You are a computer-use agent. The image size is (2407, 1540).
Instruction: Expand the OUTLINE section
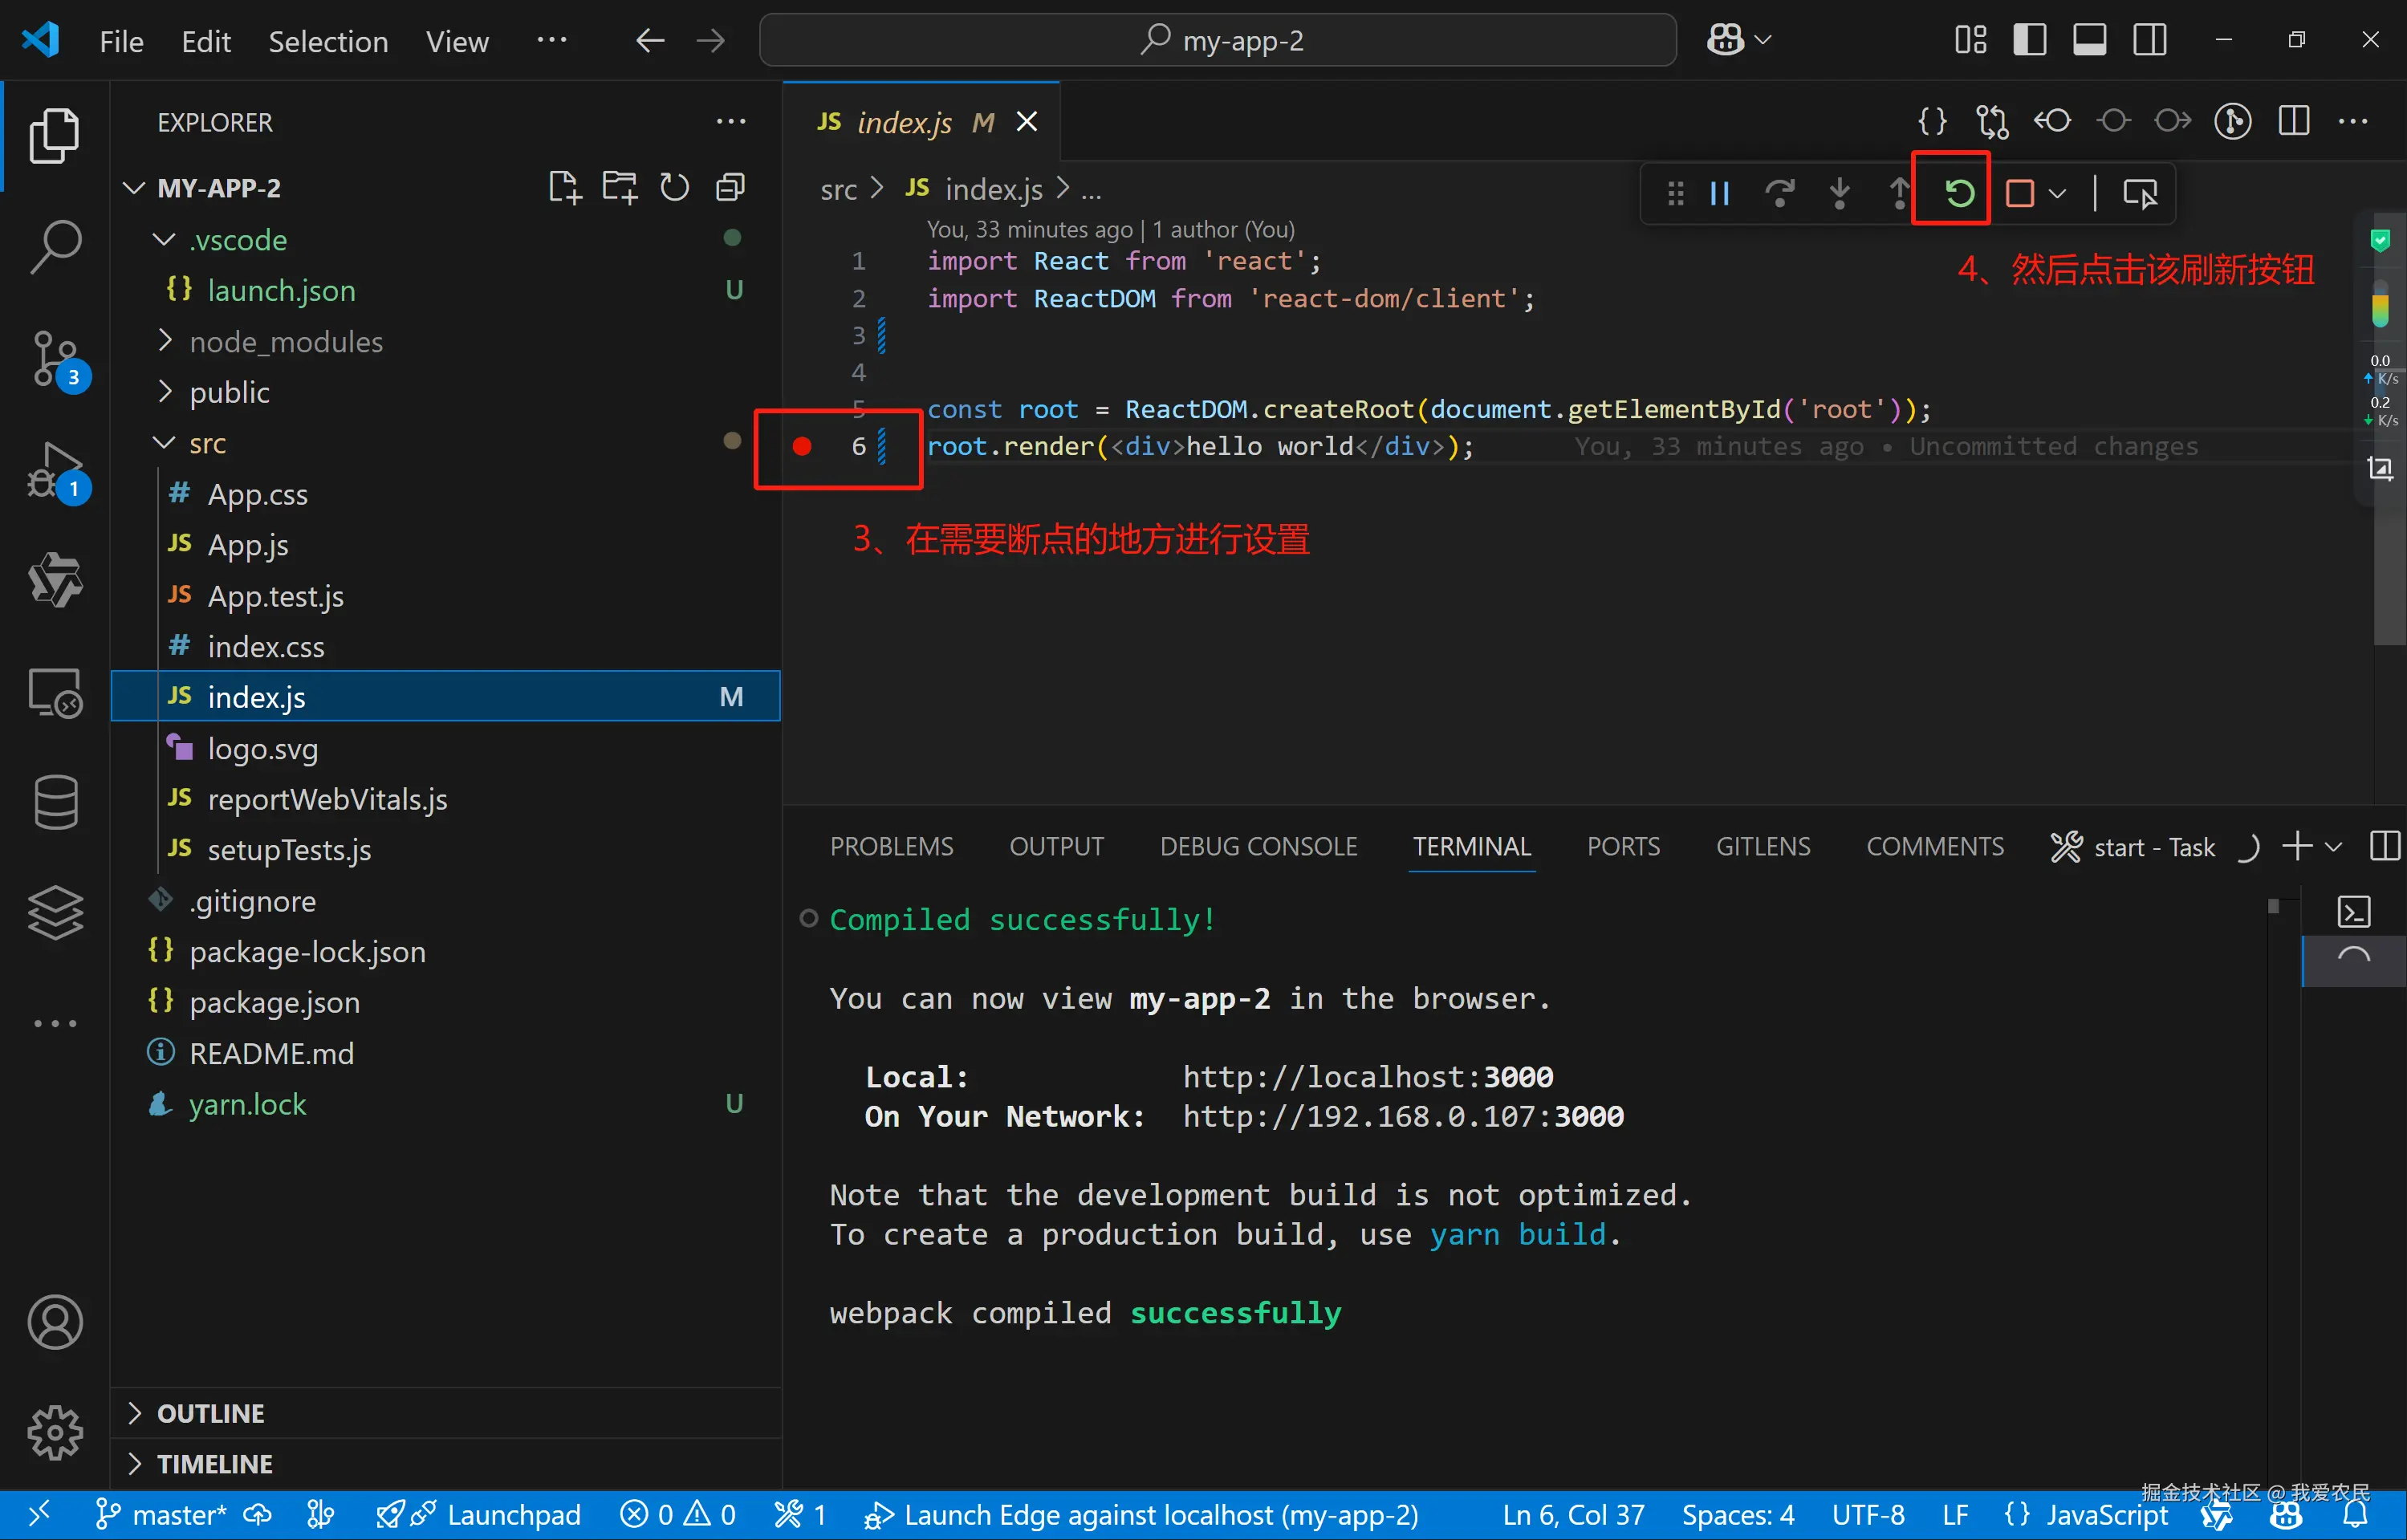(x=210, y=1413)
